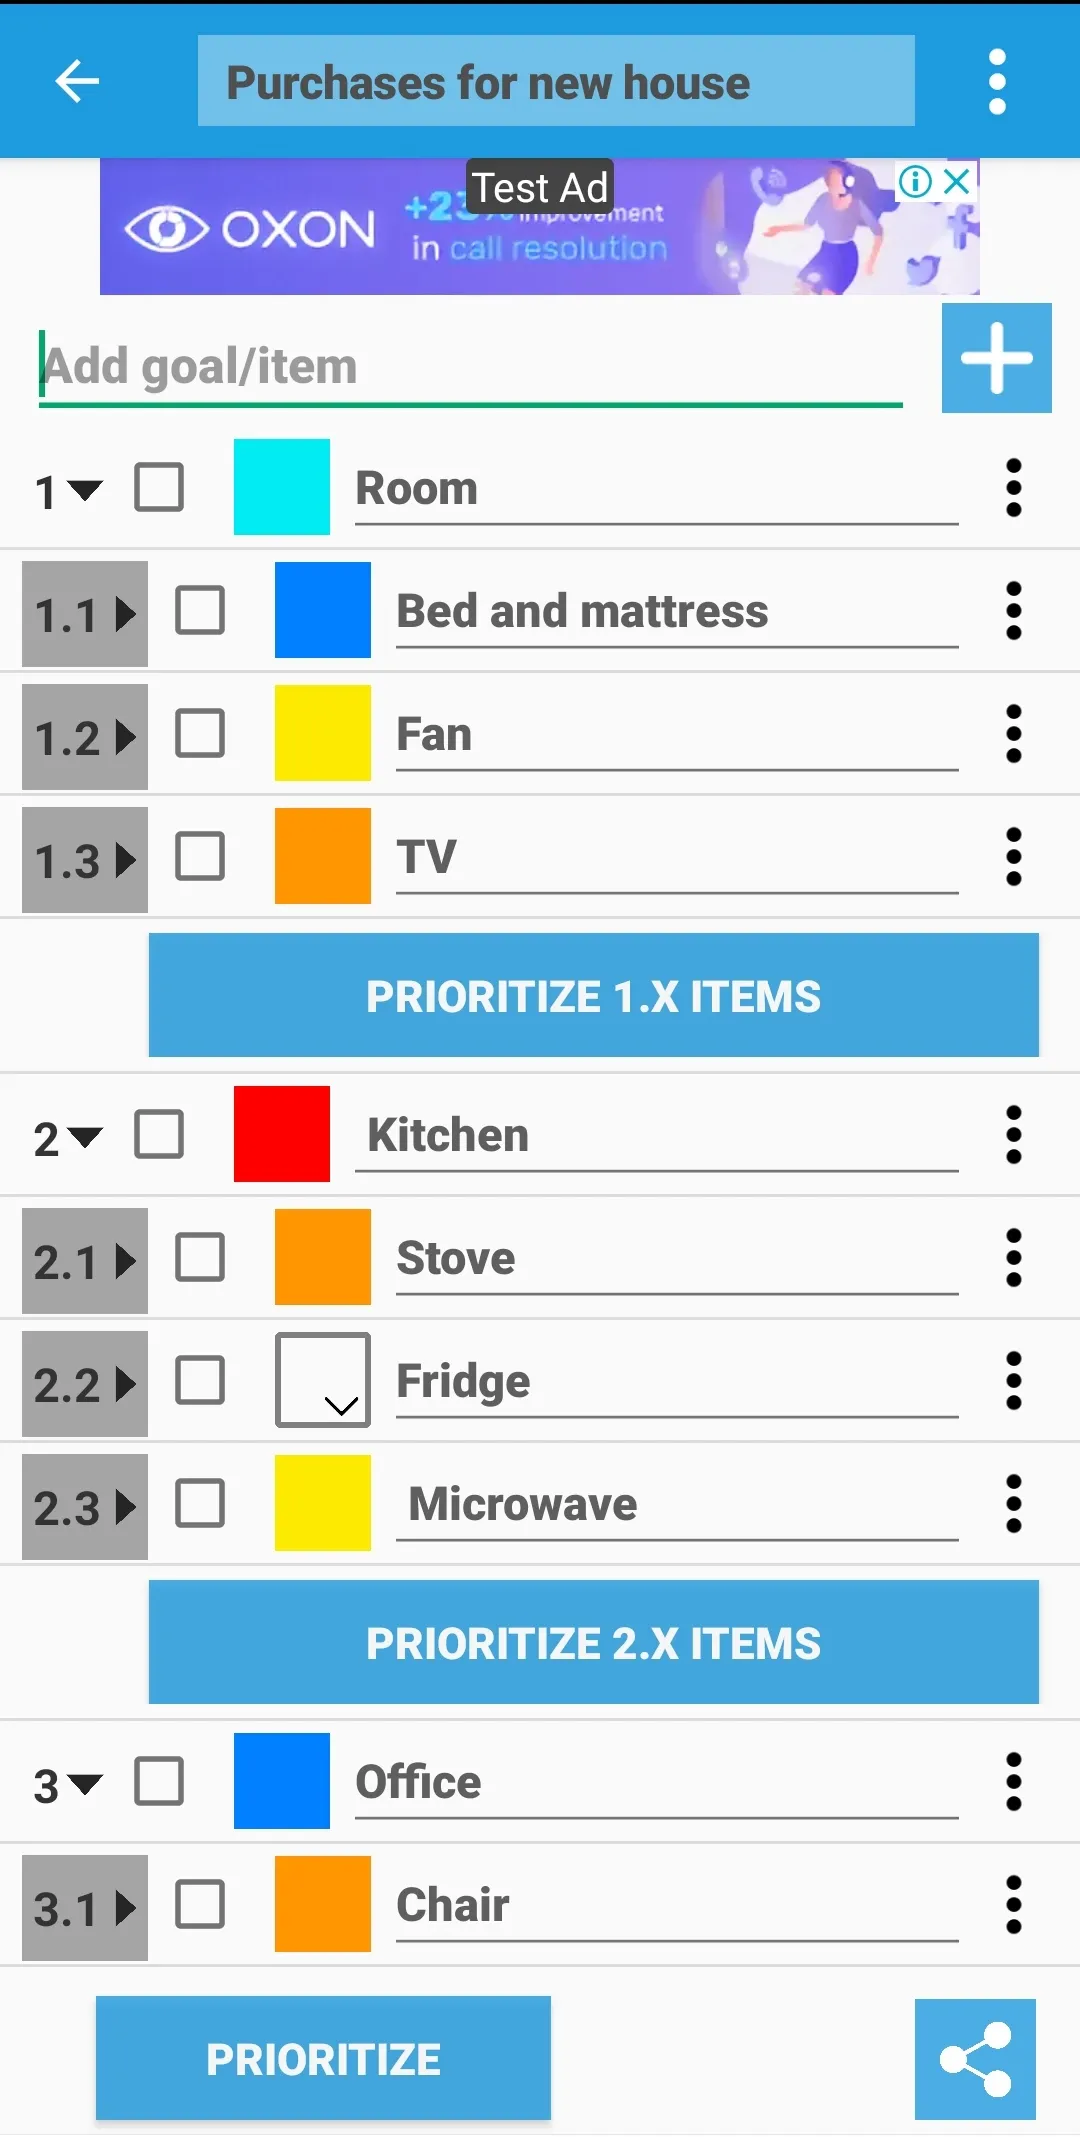This screenshot has width=1080, height=2156.
Task: Change the orange color swatch for TV
Action: click(323, 856)
